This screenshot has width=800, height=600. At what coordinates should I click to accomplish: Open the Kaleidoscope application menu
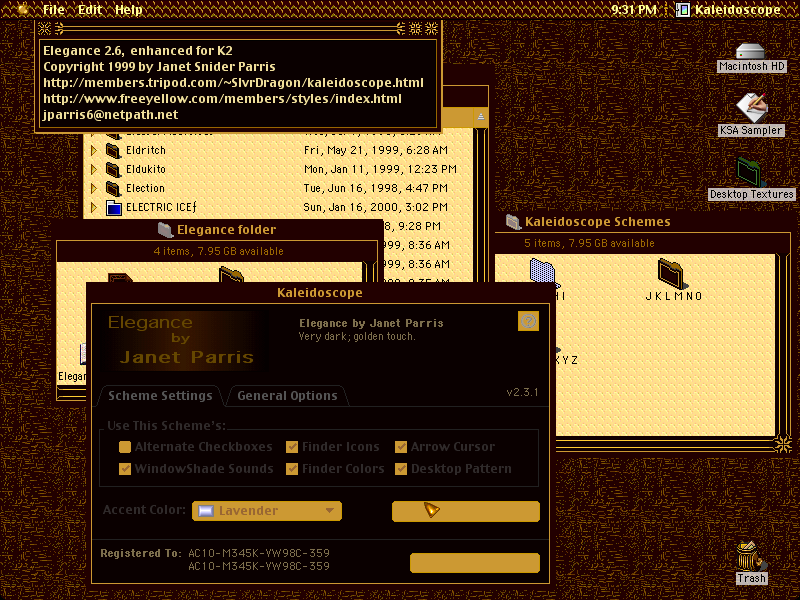(729, 9)
